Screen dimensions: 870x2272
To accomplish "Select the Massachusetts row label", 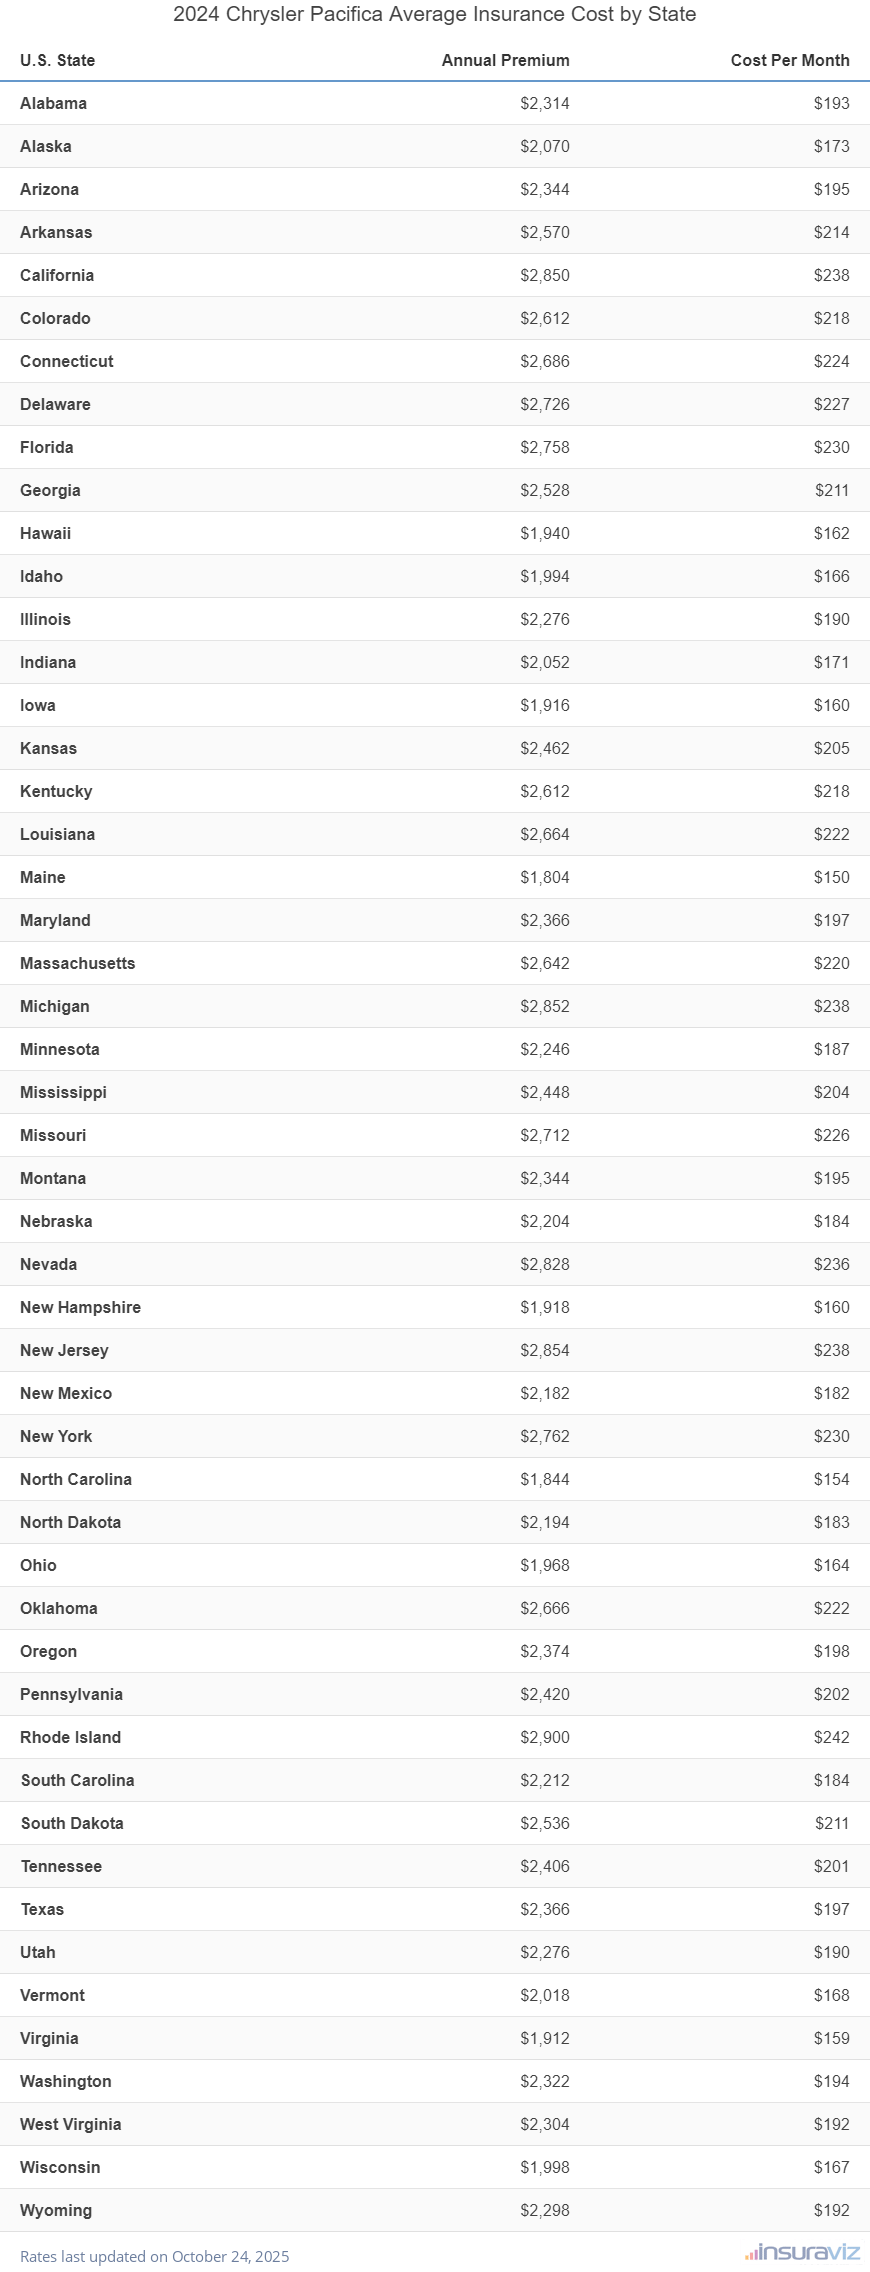I will 77,963.
